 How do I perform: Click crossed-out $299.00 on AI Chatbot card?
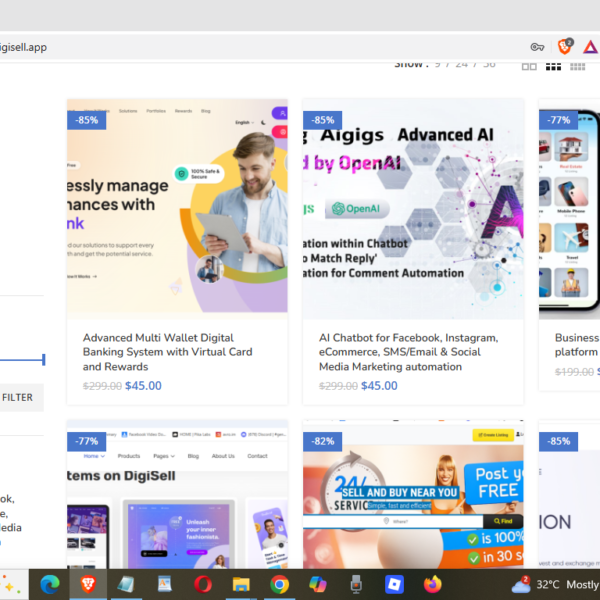click(x=338, y=386)
